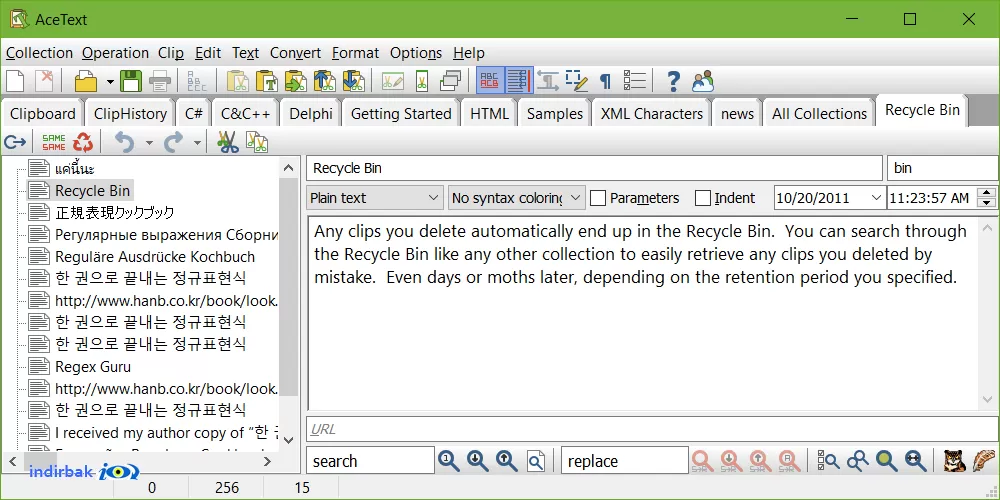The image size is (1000, 500).
Task: Click the dashed selection with pencil icon
Action: 577,81
